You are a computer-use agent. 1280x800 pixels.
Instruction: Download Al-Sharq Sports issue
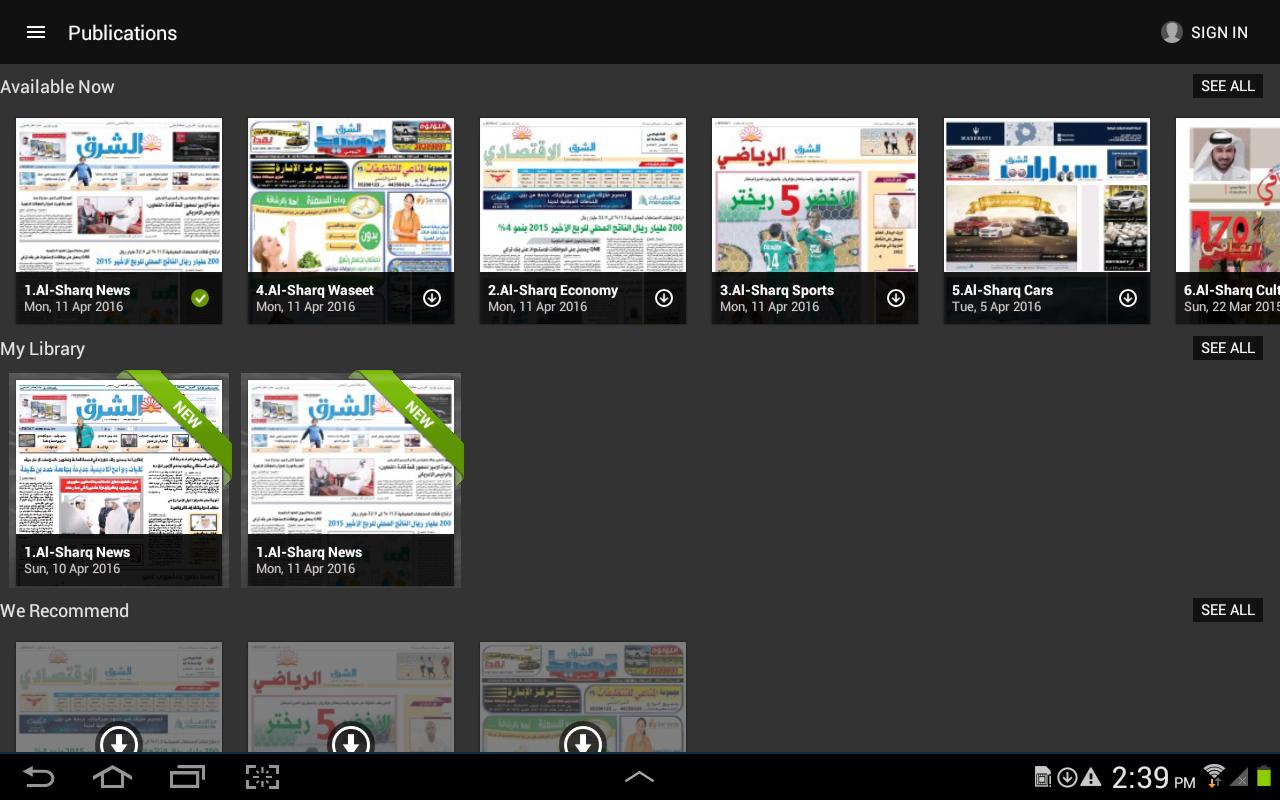point(896,298)
